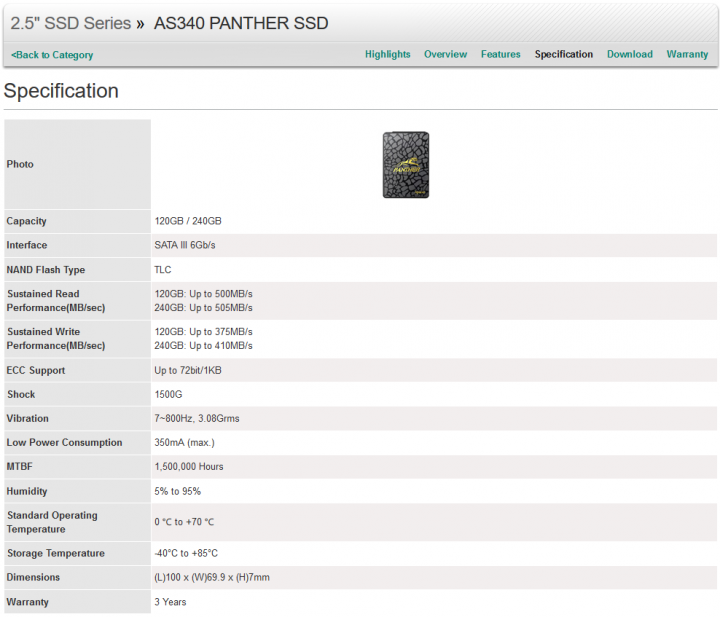The image size is (720, 617).
Task: Select the Storage Temperature label
Action: click(x=56, y=554)
